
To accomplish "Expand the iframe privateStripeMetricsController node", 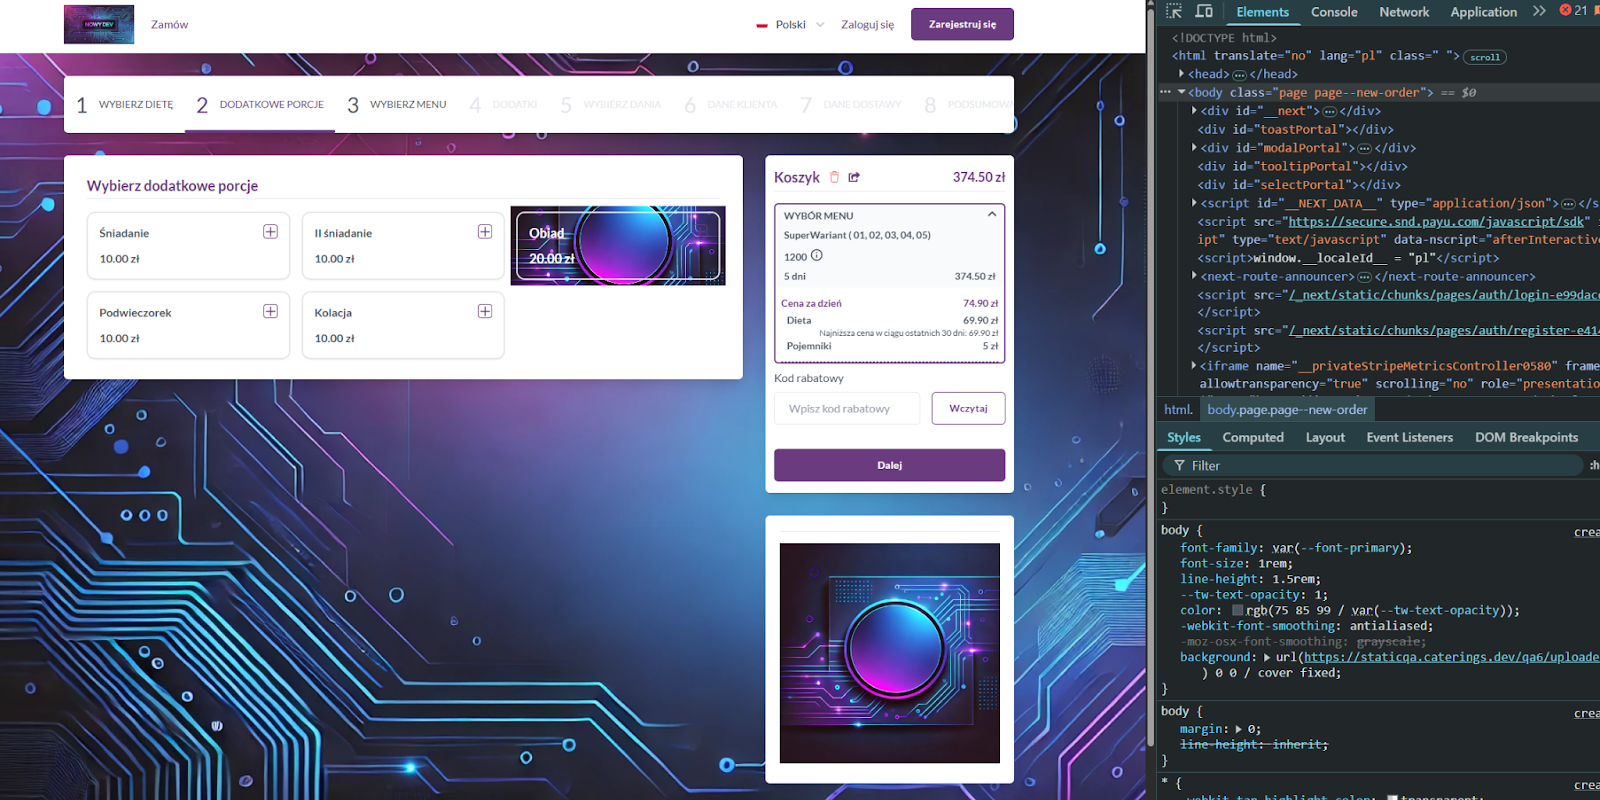I will click(1195, 366).
